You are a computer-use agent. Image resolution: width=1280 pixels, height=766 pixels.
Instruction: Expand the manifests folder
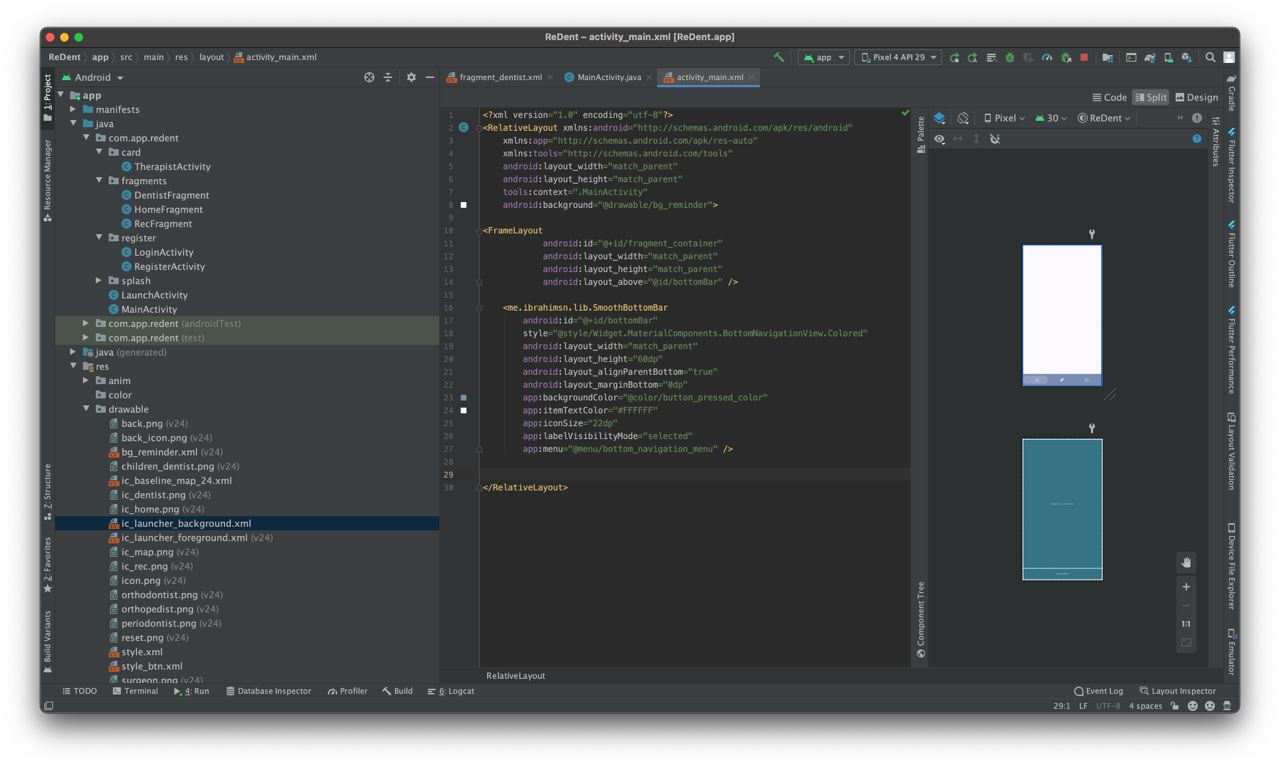click(x=74, y=109)
